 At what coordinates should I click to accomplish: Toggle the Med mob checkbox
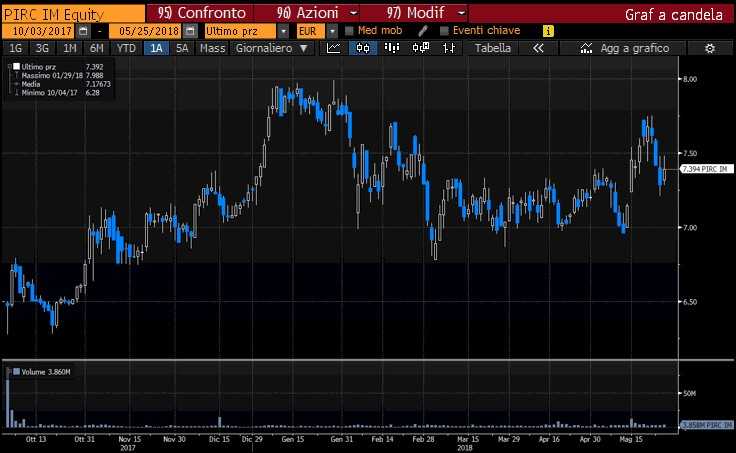(349, 31)
